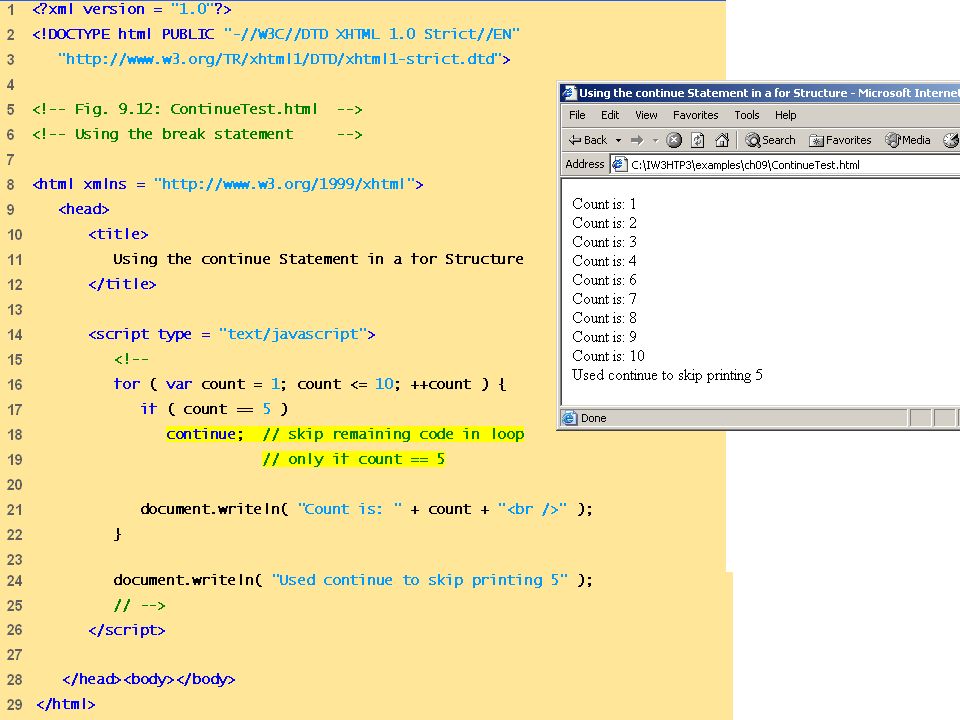Click the browser window title bar text

coord(769,93)
